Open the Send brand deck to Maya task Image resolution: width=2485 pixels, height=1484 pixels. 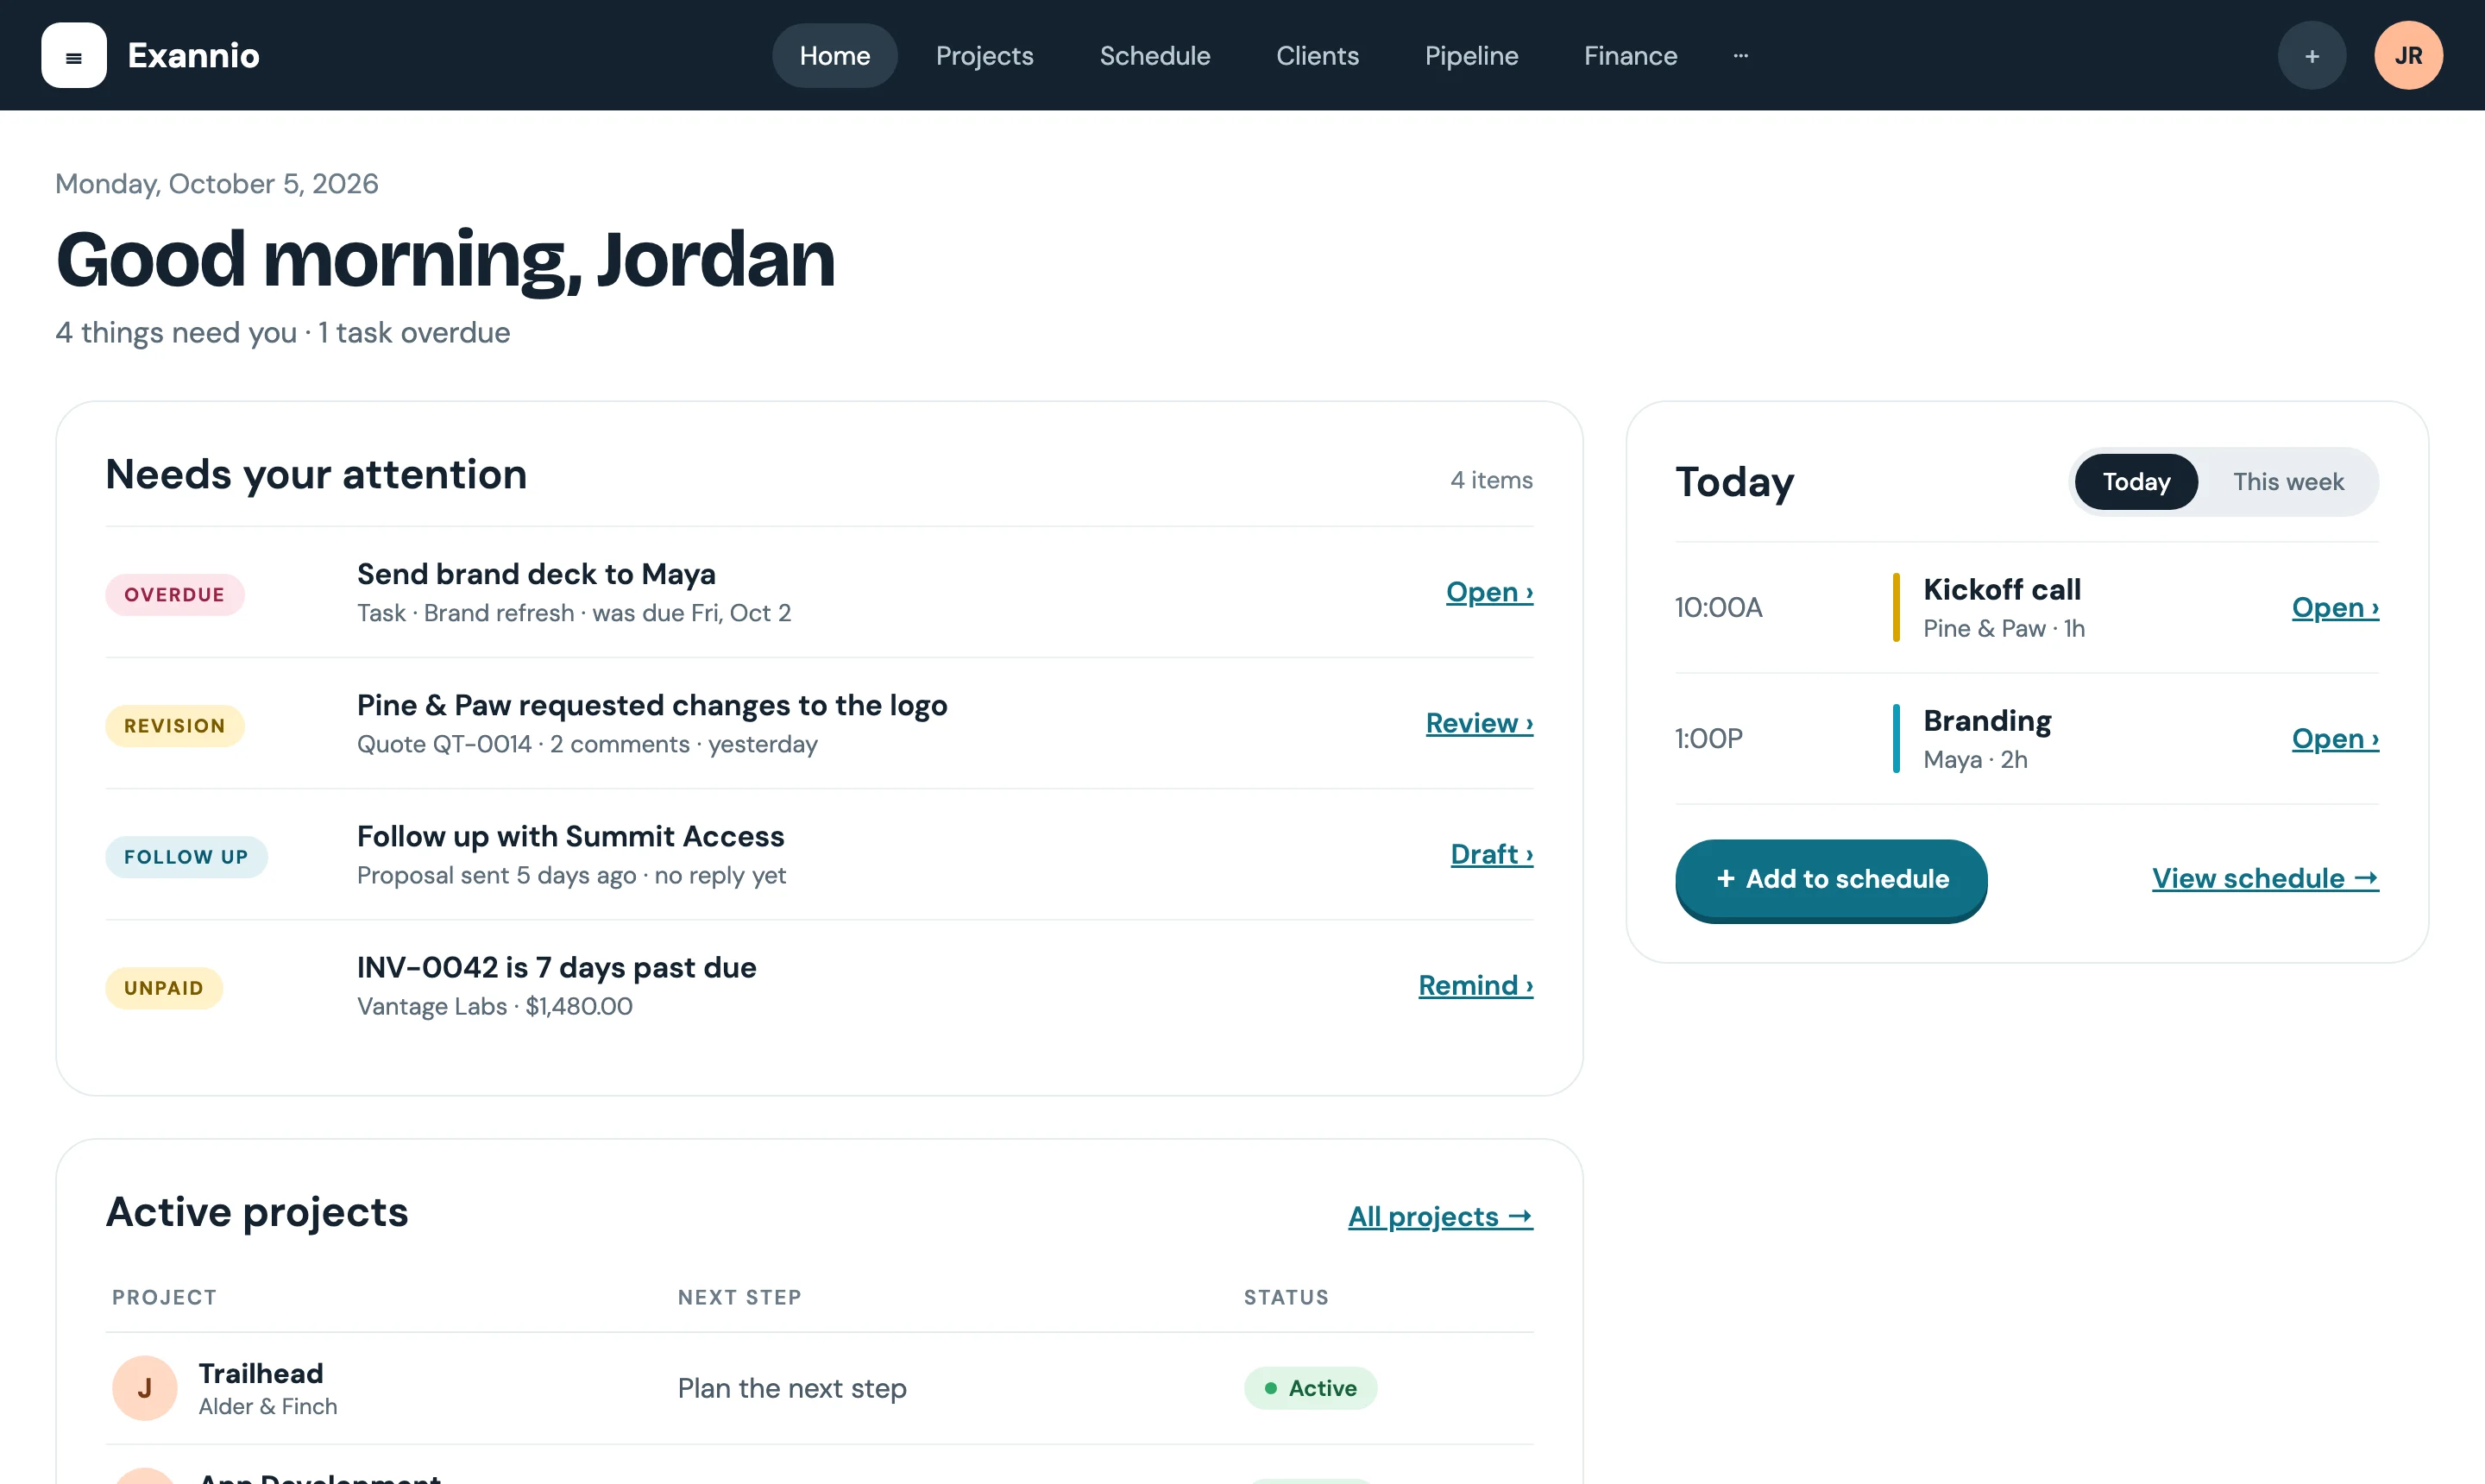(1489, 591)
